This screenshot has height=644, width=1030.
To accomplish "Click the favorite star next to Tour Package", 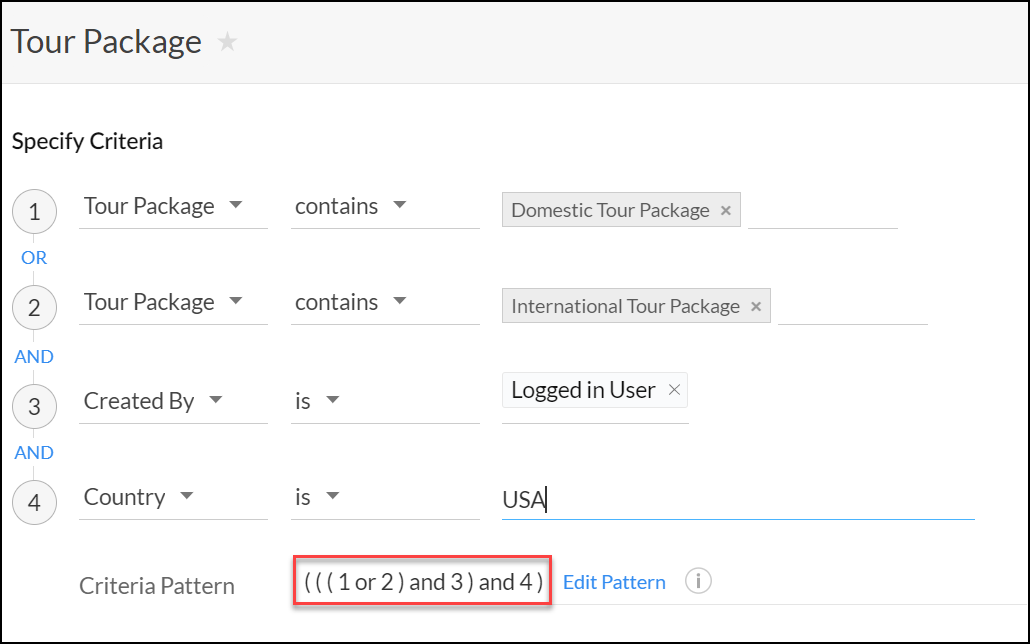I will pyautogui.click(x=228, y=42).
